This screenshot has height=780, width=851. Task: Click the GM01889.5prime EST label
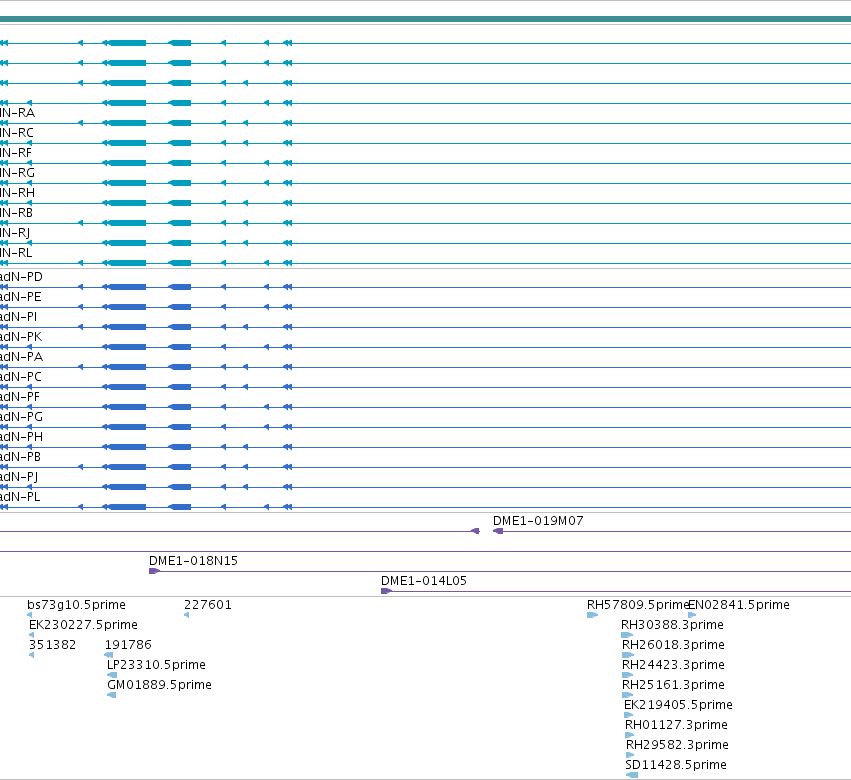pyautogui.click(x=159, y=685)
